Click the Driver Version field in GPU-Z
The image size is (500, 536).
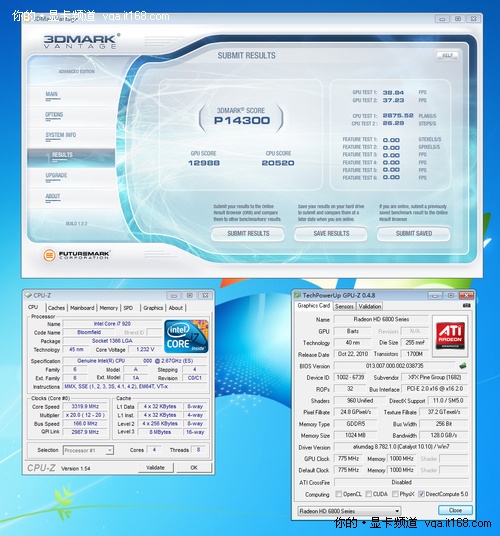[401, 447]
